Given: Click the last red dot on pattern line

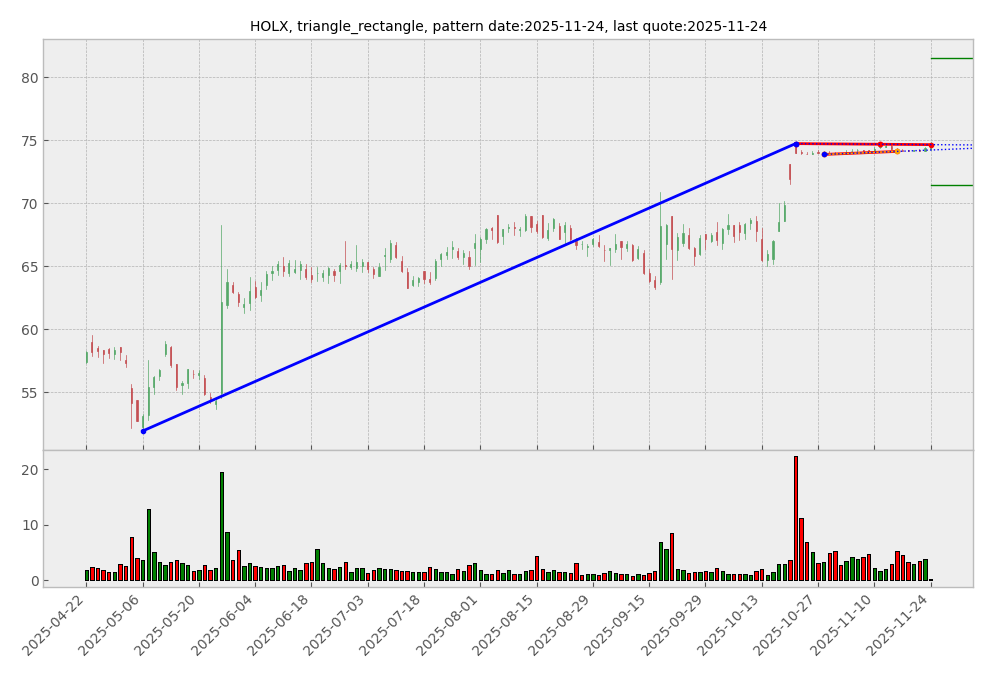Looking at the screenshot, I should 930,145.
